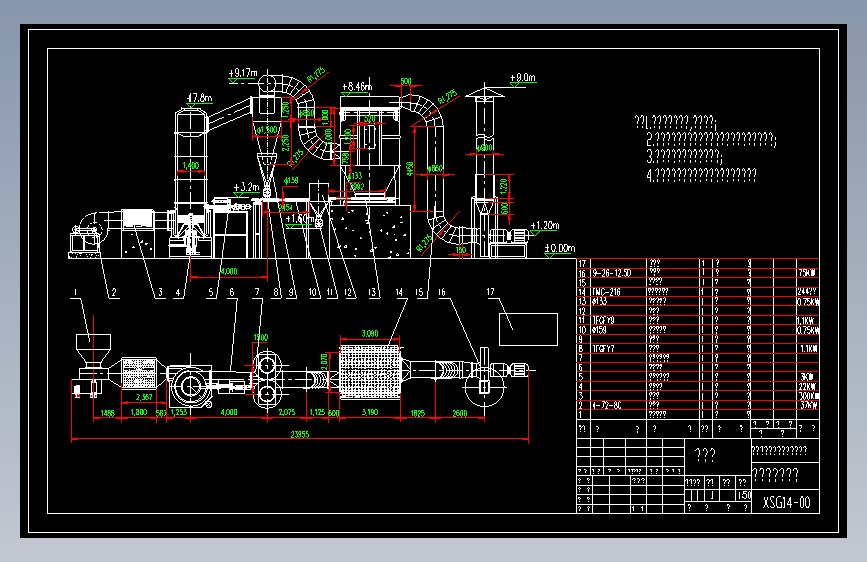Select the +8.46m elevation label
The width and height of the screenshot is (867, 562).
(x=357, y=87)
